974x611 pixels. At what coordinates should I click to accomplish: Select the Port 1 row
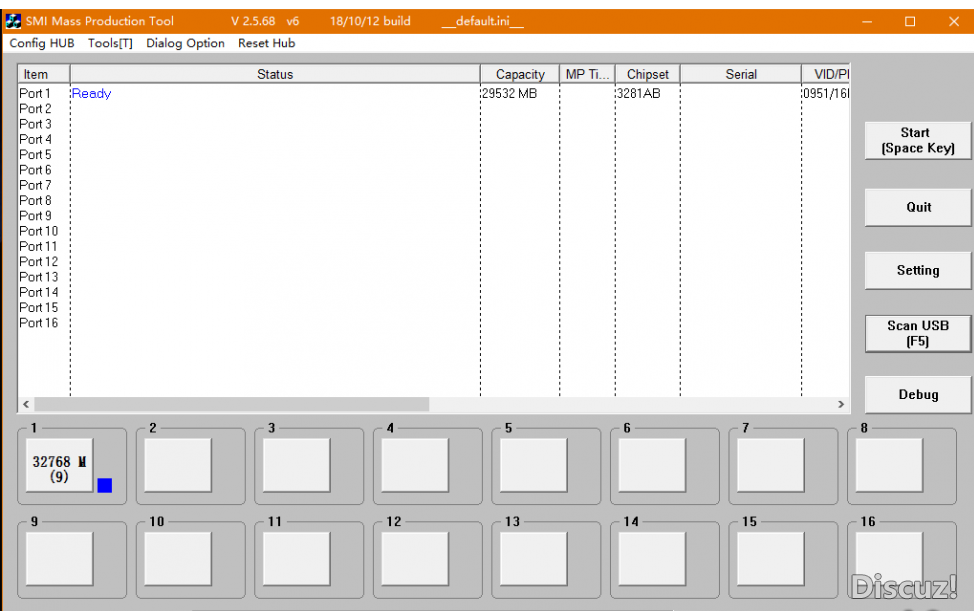tap(434, 93)
